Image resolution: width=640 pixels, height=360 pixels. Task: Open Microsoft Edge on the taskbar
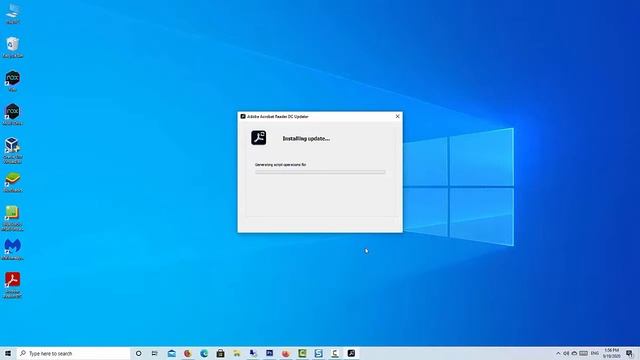(x=204, y=353)
